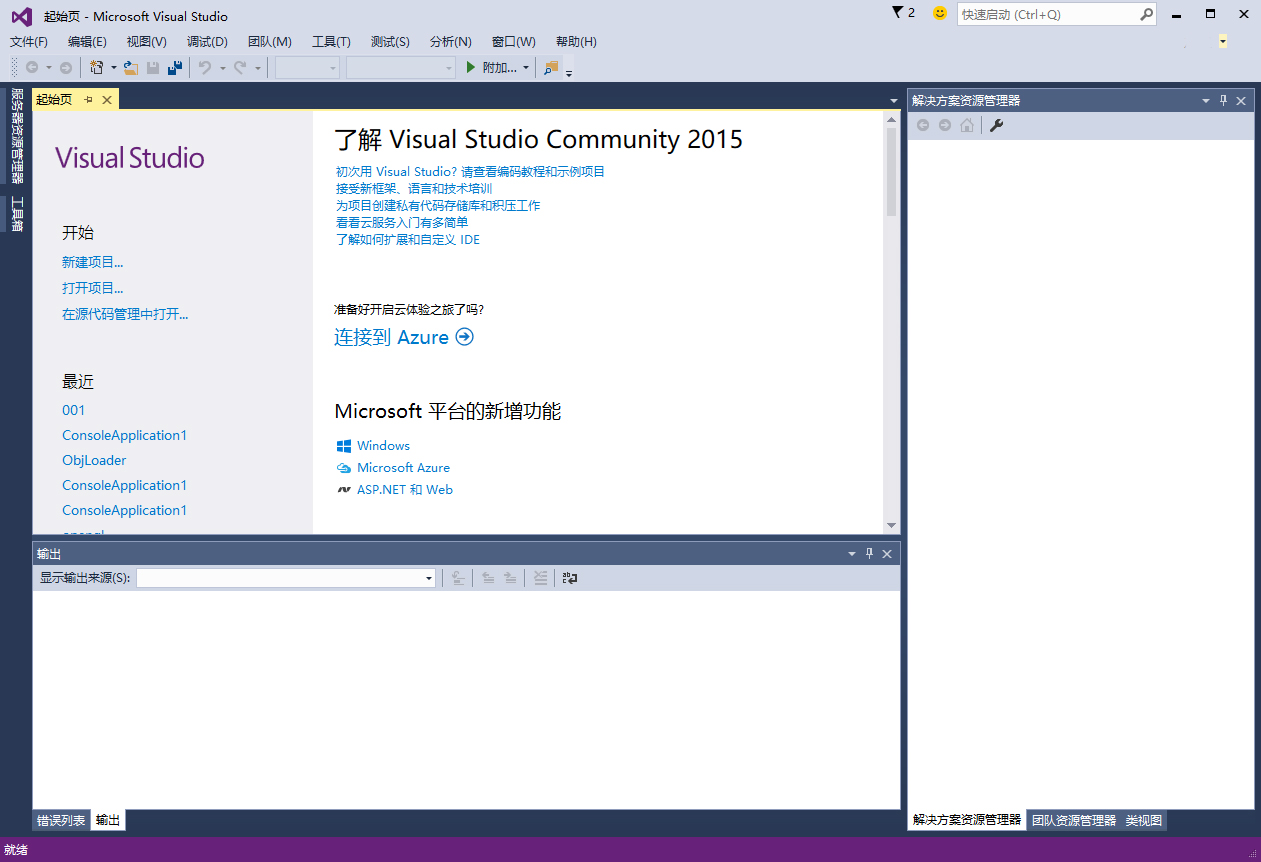The image size is (1261, 862).
Task: Click the Start Page vertical scrollbar thumb
Action: [891, 171]
